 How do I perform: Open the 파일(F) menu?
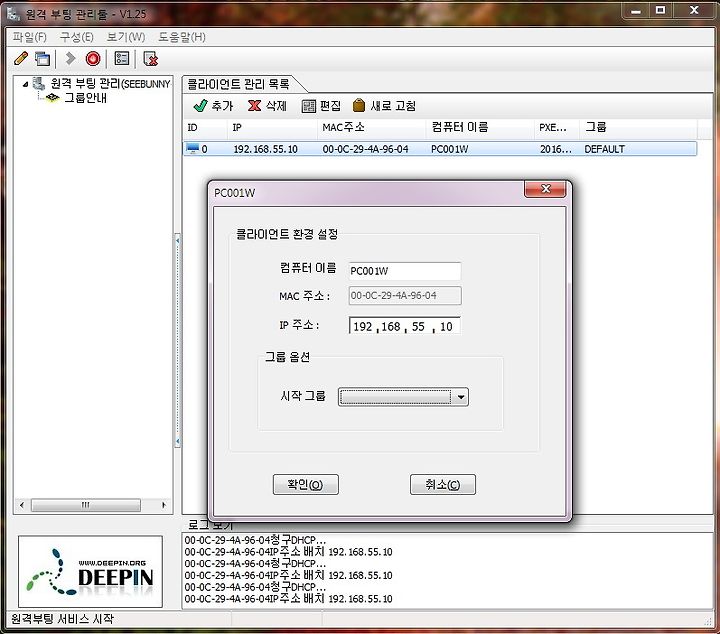tap(30, 37)
